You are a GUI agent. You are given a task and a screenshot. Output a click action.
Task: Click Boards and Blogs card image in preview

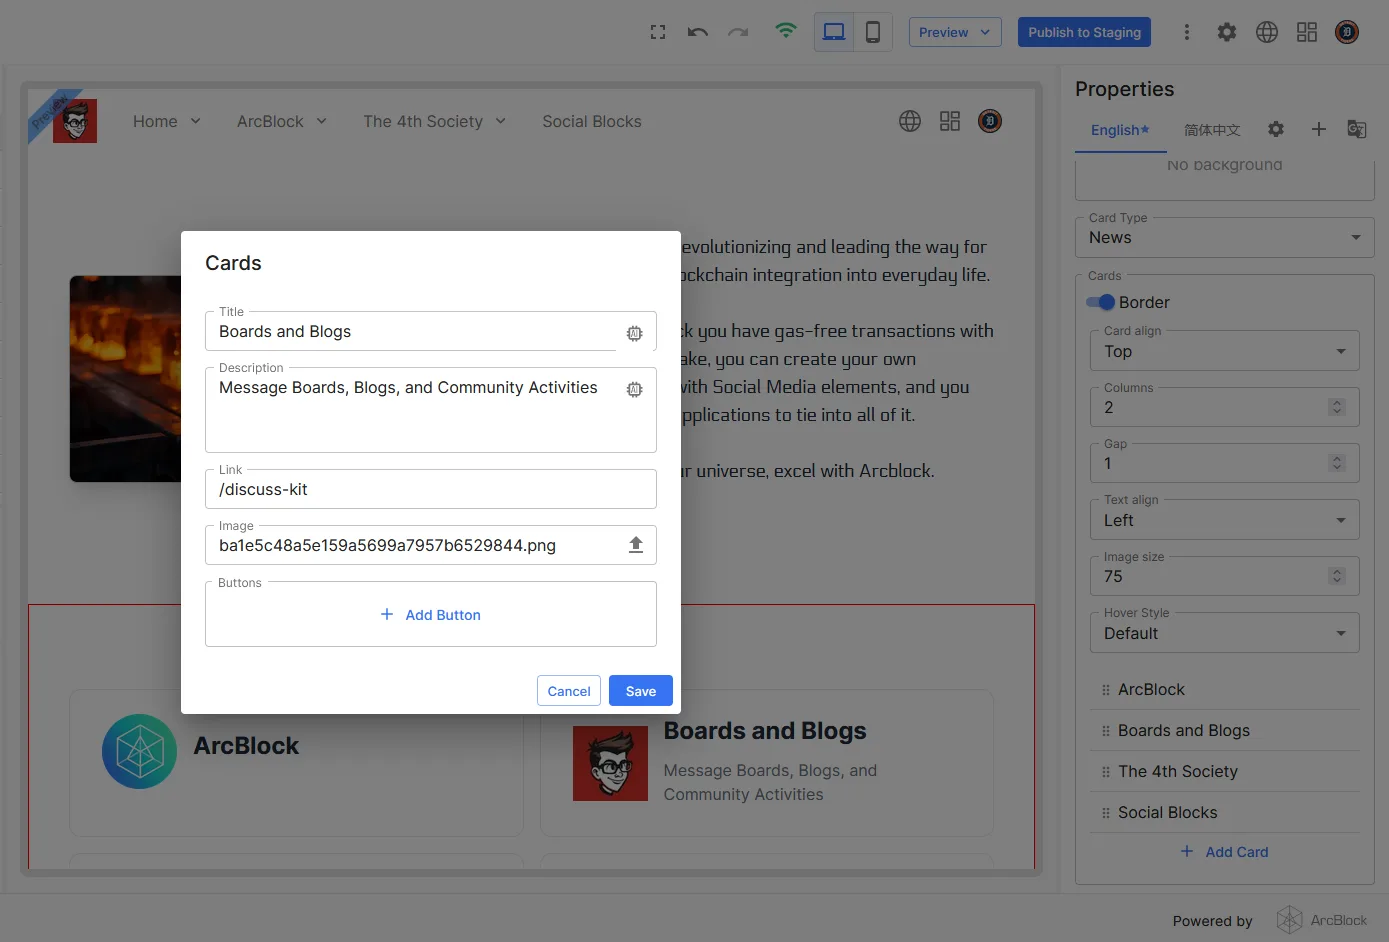610,763
